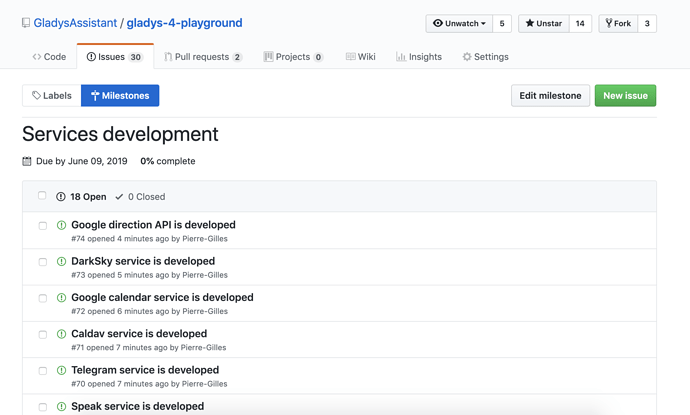Open the Wiki tab

point(360,57)
